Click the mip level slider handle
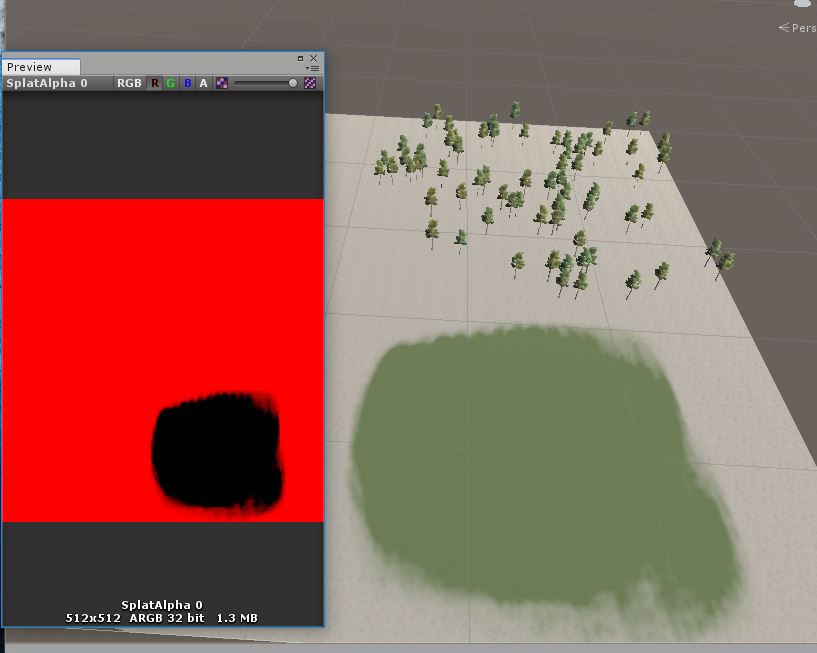Viewport: 817px width, 653px height. pos(291,83)
